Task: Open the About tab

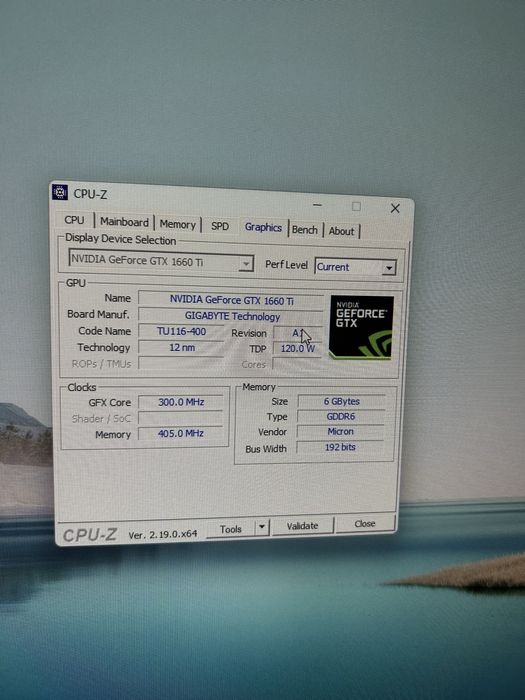Action: (342, 231)
